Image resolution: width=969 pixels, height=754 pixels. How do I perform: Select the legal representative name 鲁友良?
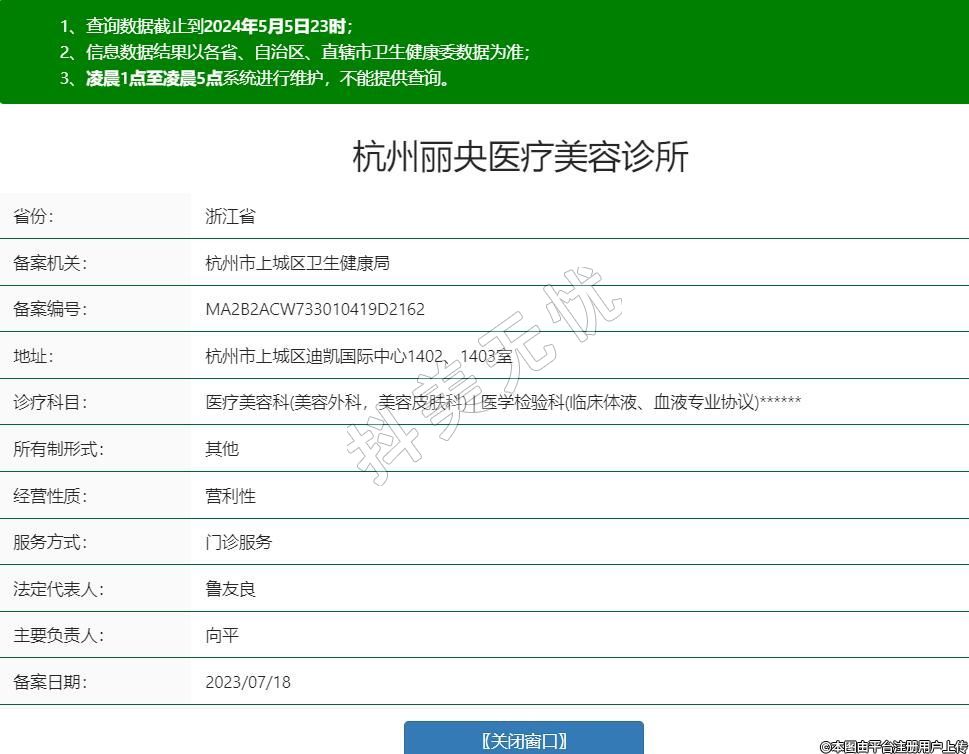(230, 589)
